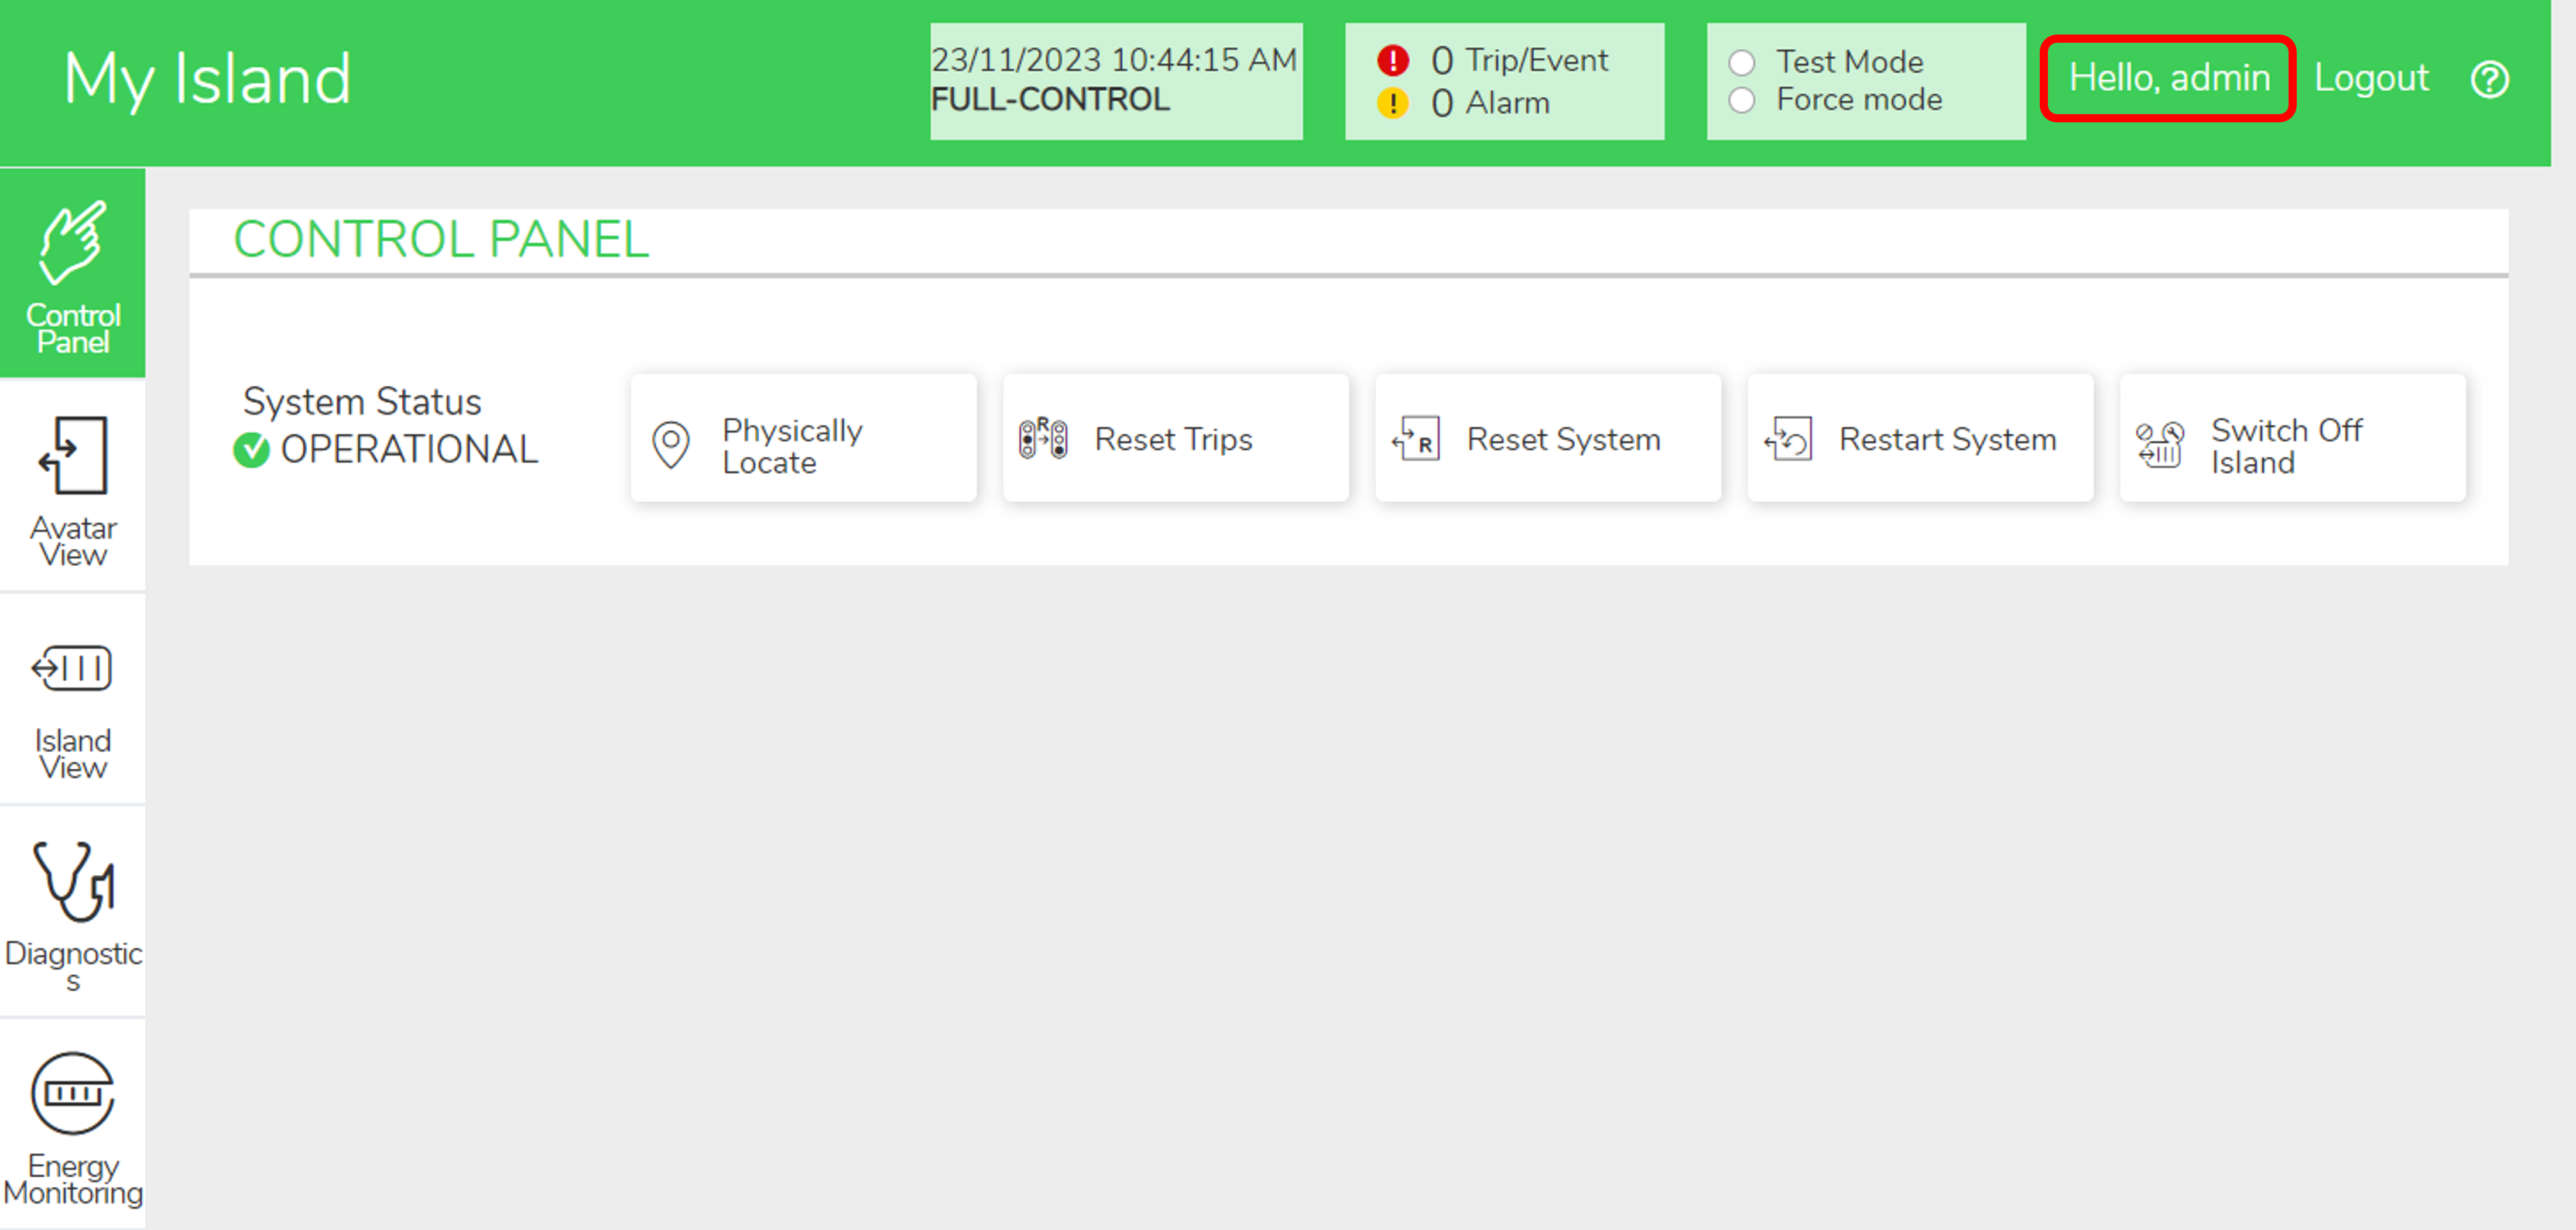
Task: Click the OPERATIONAL status checkmark
Action: point(251,450)
